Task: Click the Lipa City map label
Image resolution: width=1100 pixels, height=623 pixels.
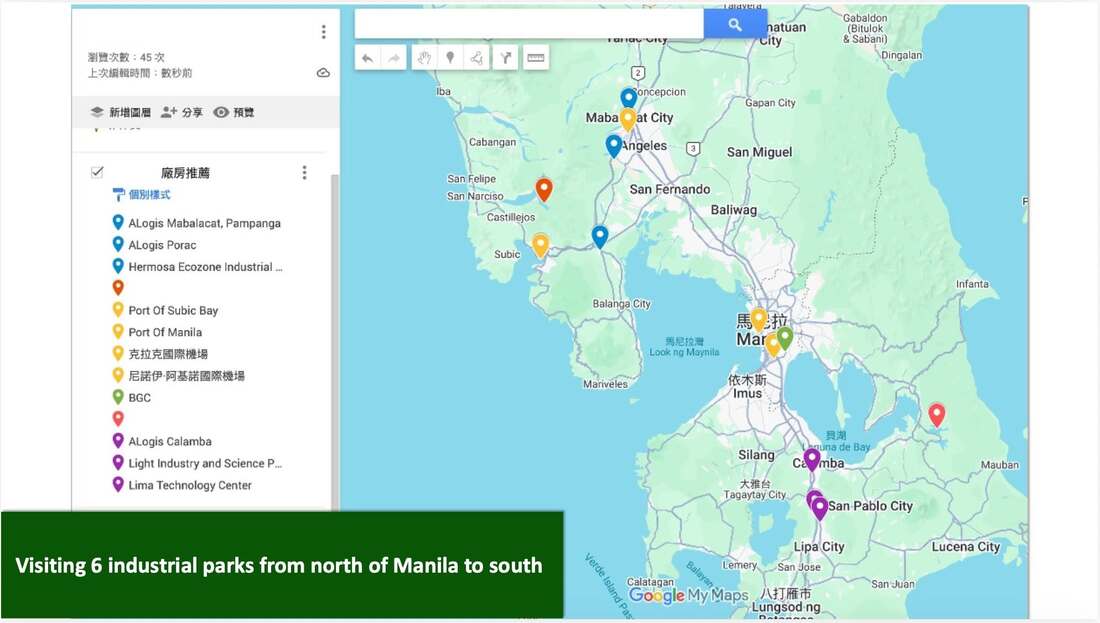Action: point(819,547)
